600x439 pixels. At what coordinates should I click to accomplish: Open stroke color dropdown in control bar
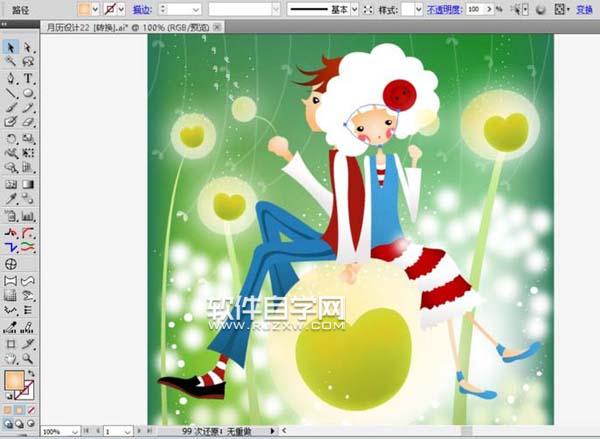pos(121,9)
